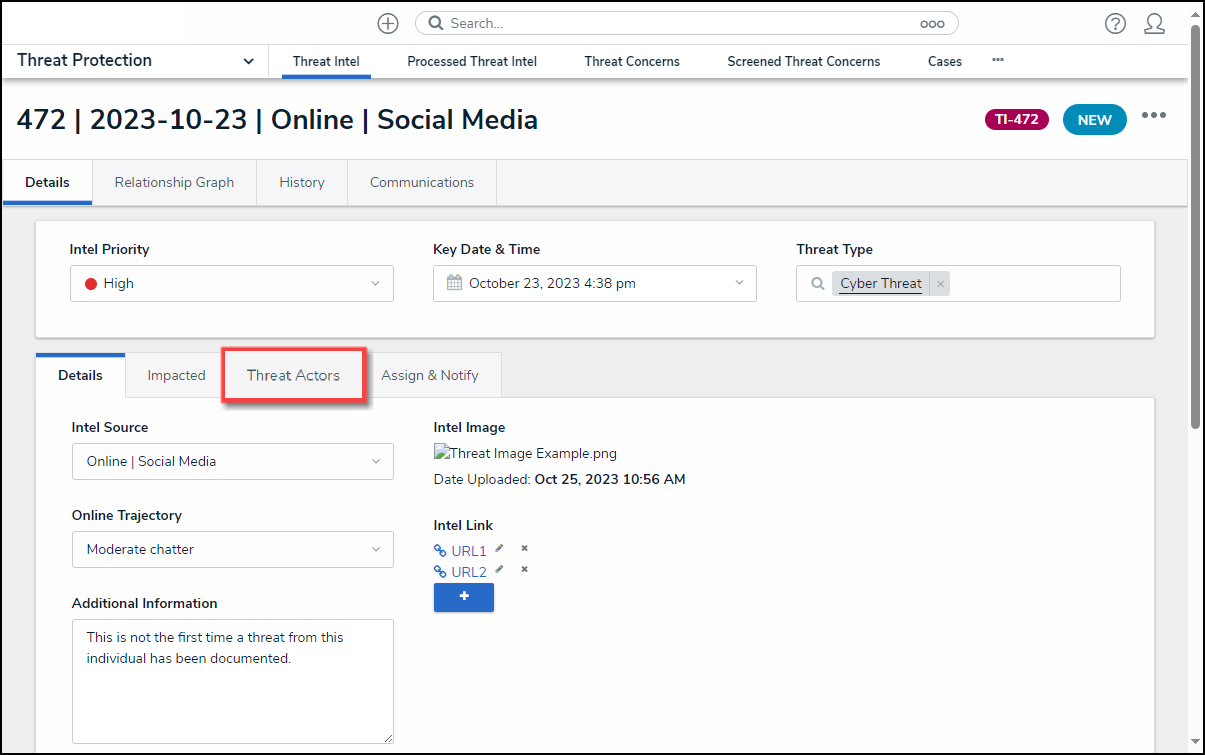Click the pencil icon beside URL1
The height and width of the screenshot is (755, 1205).
tap(499, 549)
